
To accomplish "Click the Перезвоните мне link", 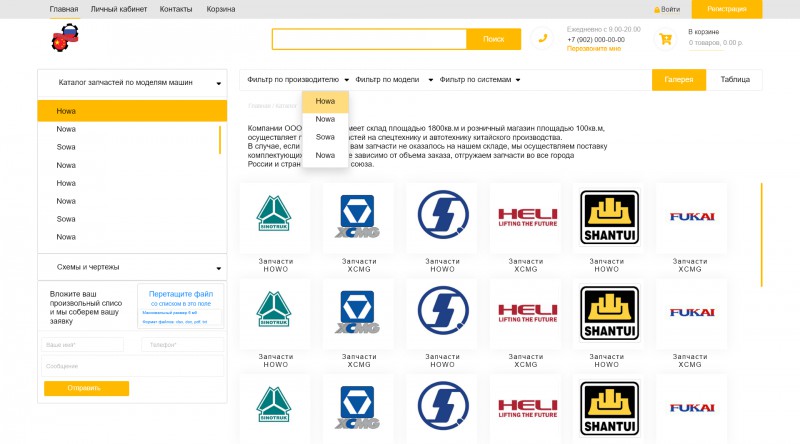I will (x=593, y=48).
